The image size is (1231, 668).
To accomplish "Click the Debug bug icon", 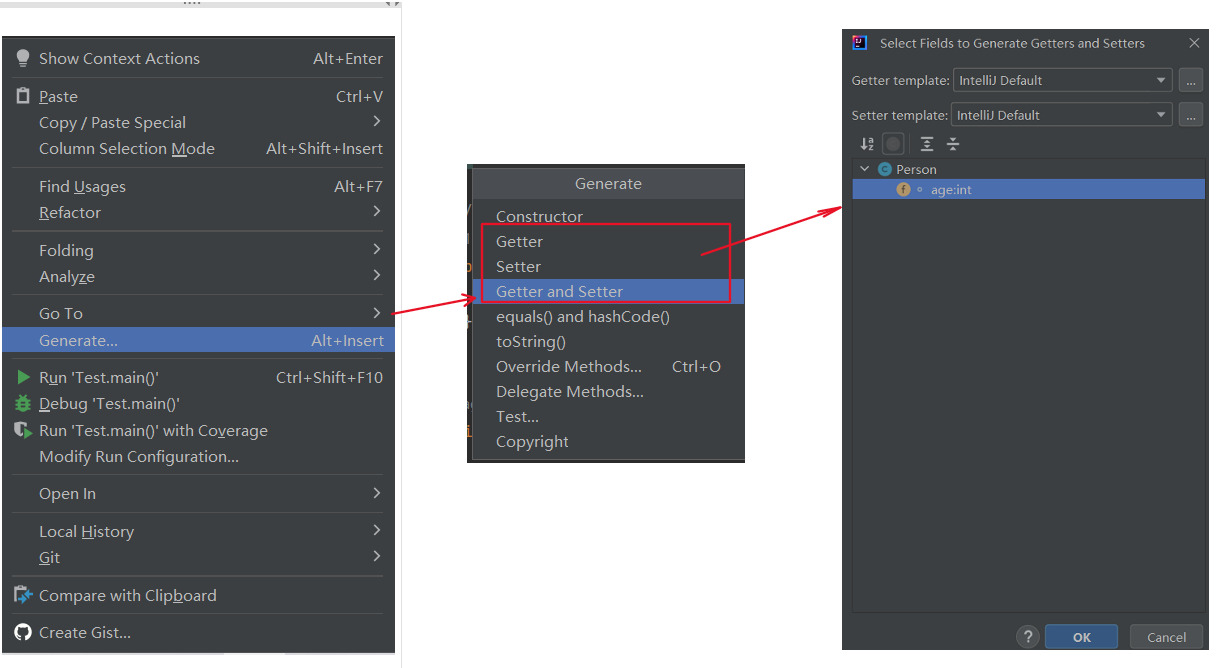I will (23, 404).
